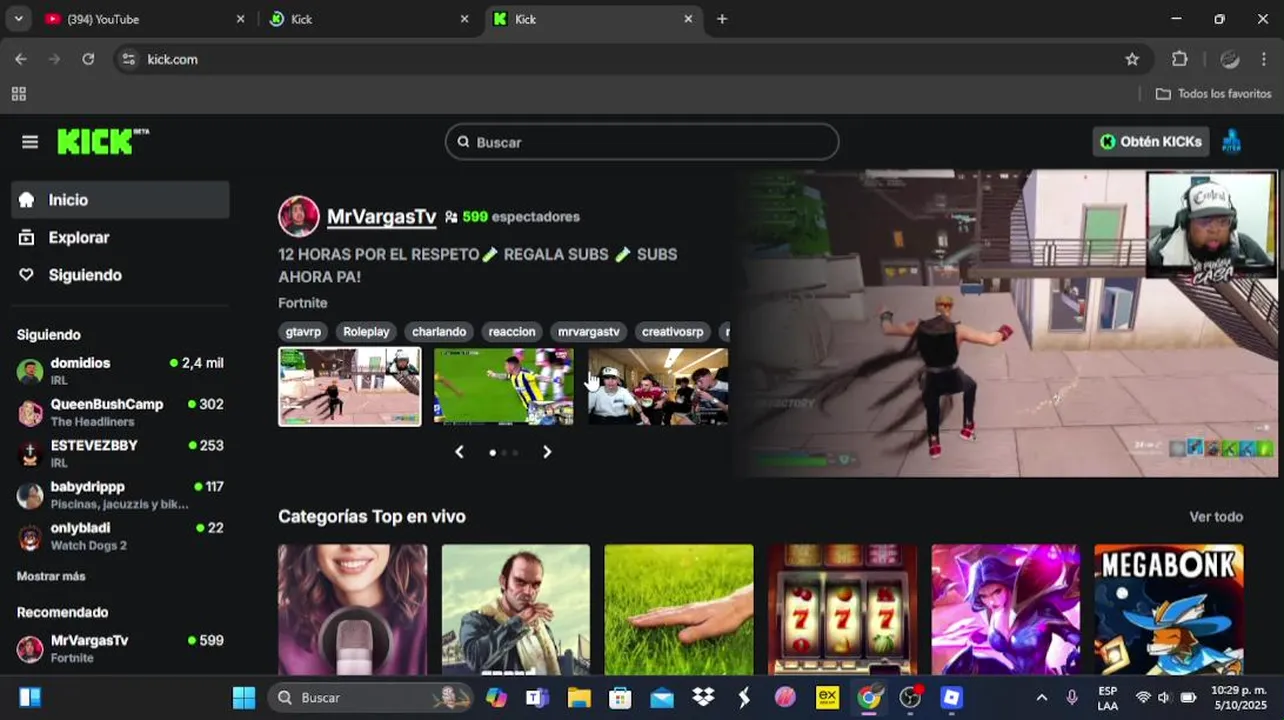The width and height of the screenshot is (1284, 720).
Task: Open the ESP LAA language switcher
Action: [x=1108, y=698]
